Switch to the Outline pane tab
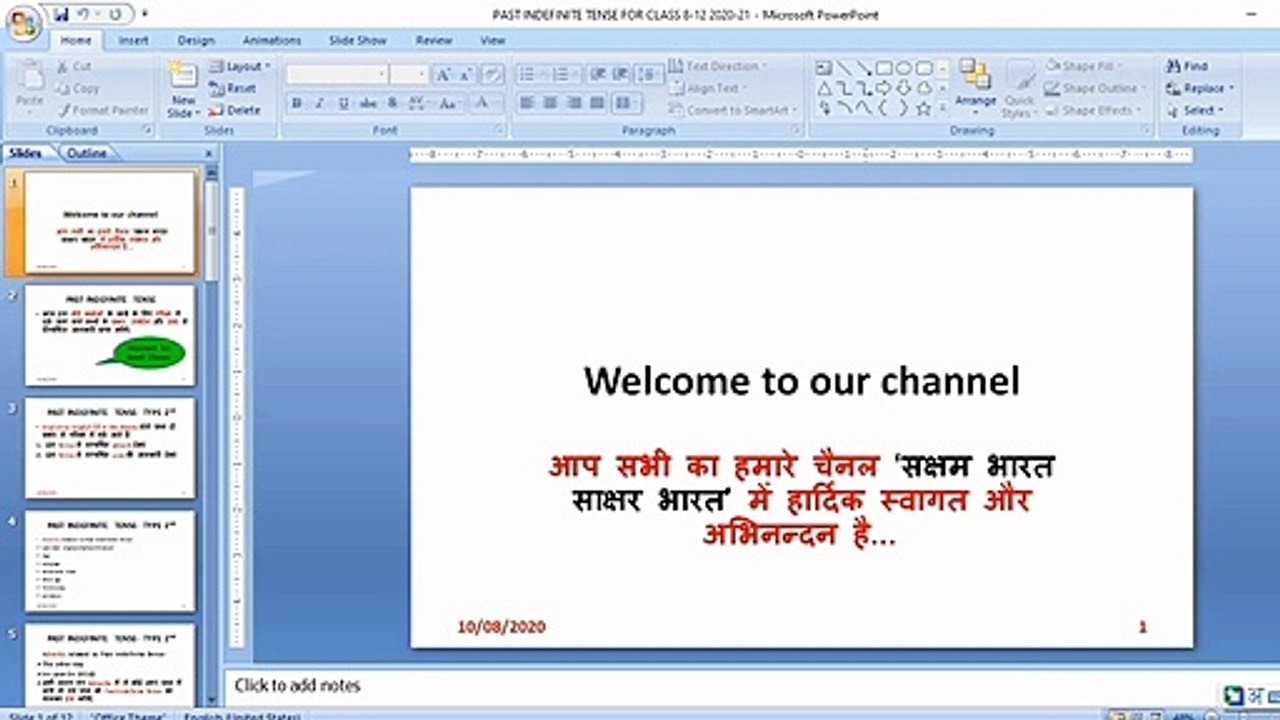The image size is (1280, 720). click(x=86, y=153)
